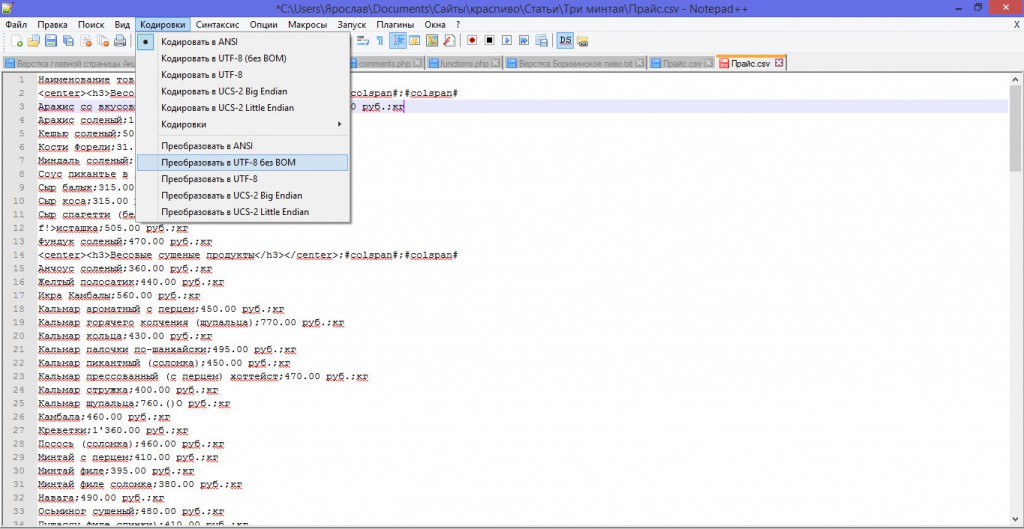This screenshot has height=529, width=1024.
Task: Start macro recording with the red dot icon
Action: [471, 41]
